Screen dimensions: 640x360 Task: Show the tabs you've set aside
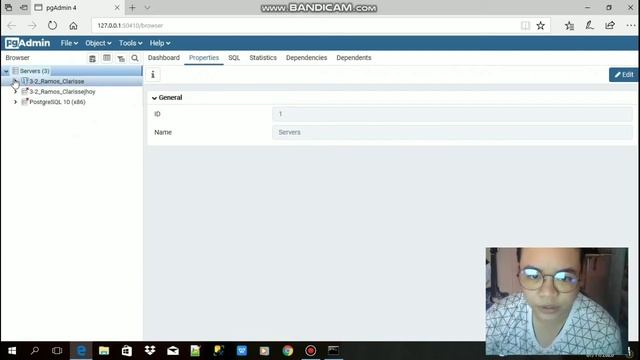(x=8, y=8)
